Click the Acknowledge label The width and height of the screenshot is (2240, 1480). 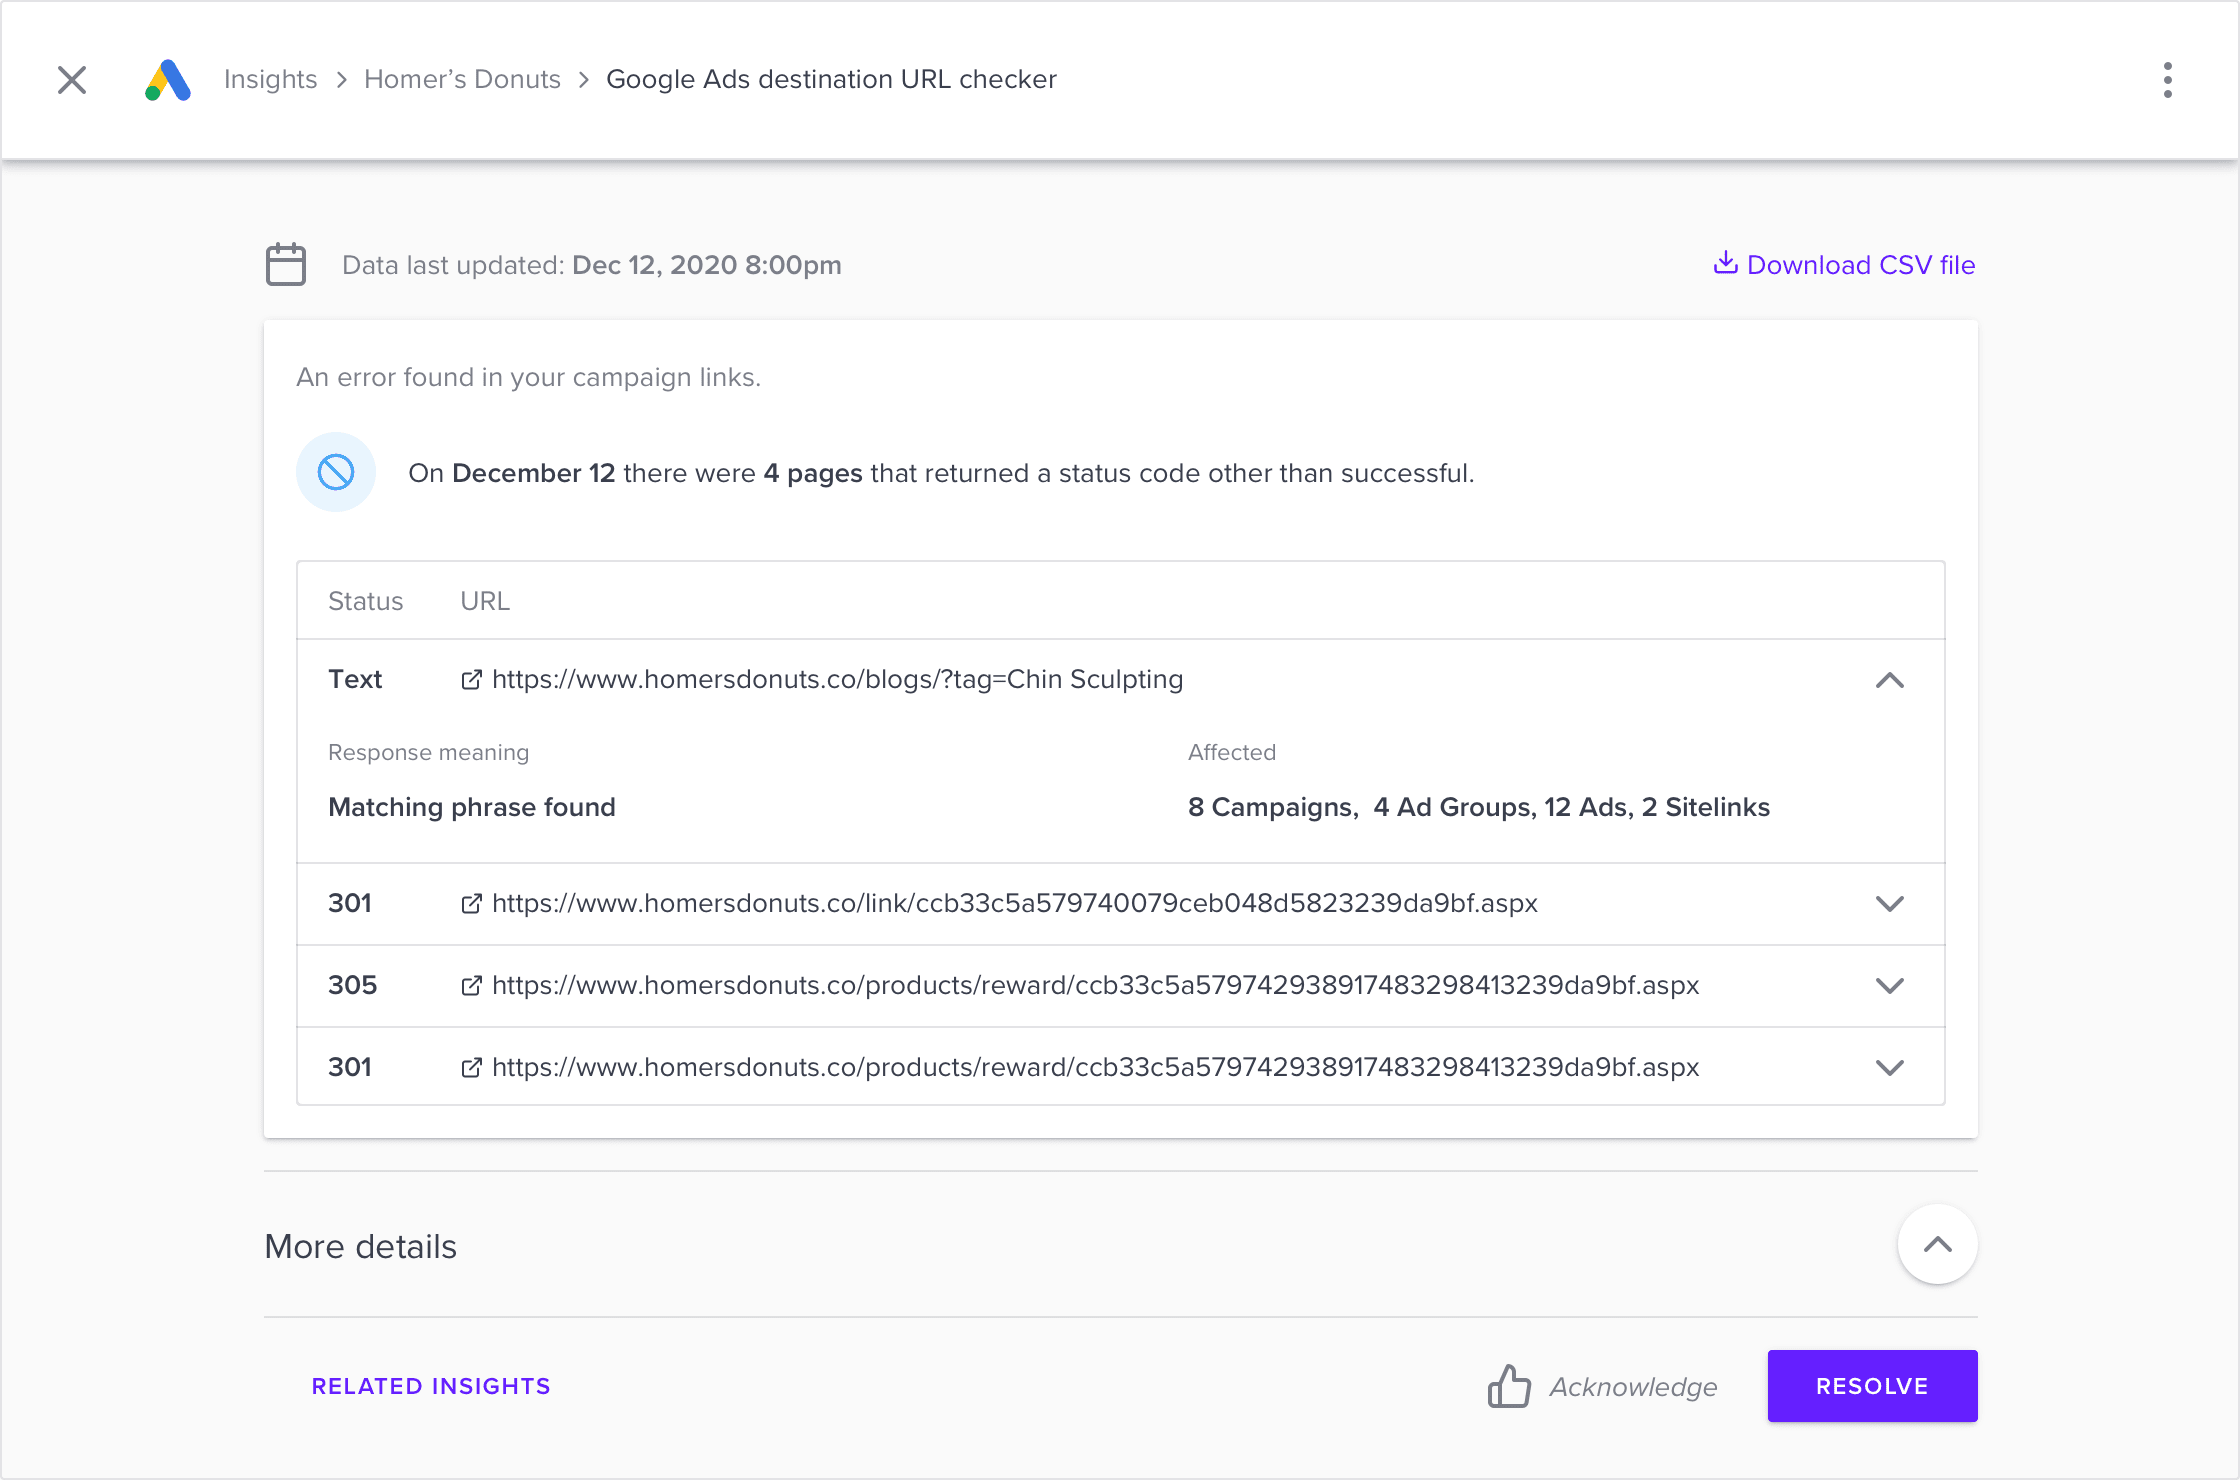tap(1633, 1387)
